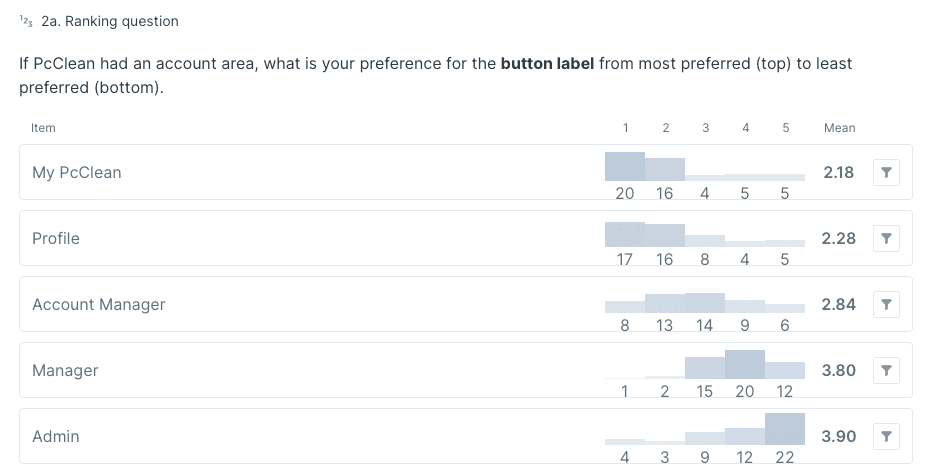Apply the filter on the Manager row
Viewport: 932px width, 476px height.
887,370
